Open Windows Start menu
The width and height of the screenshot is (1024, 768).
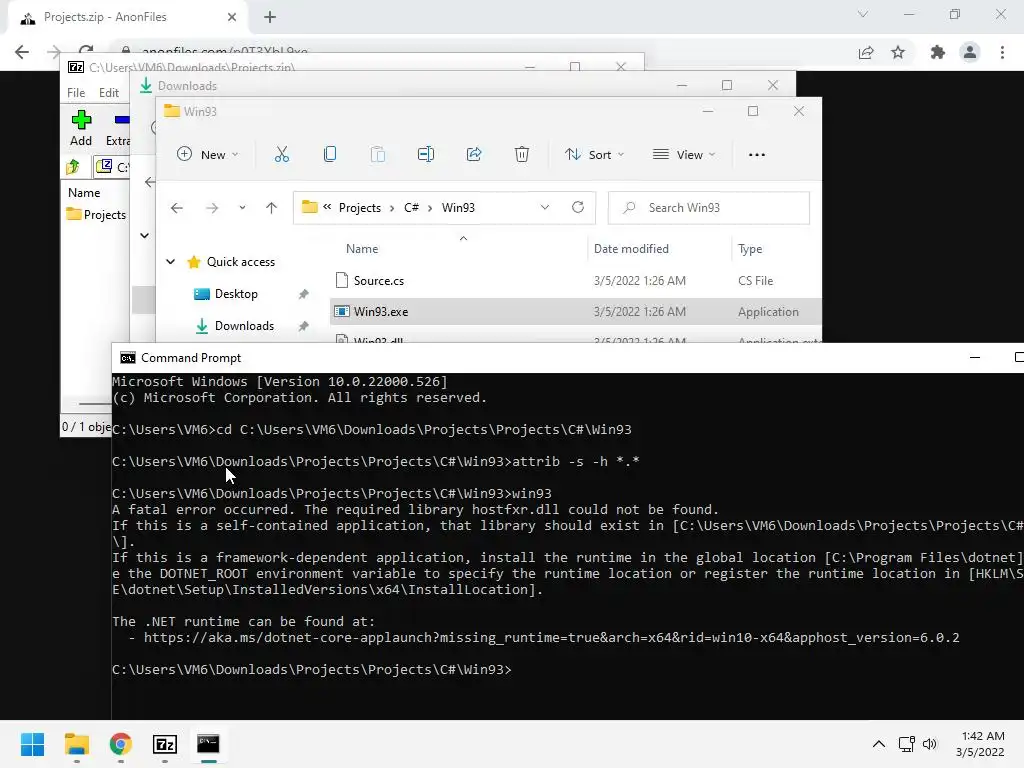click(32, 744)
